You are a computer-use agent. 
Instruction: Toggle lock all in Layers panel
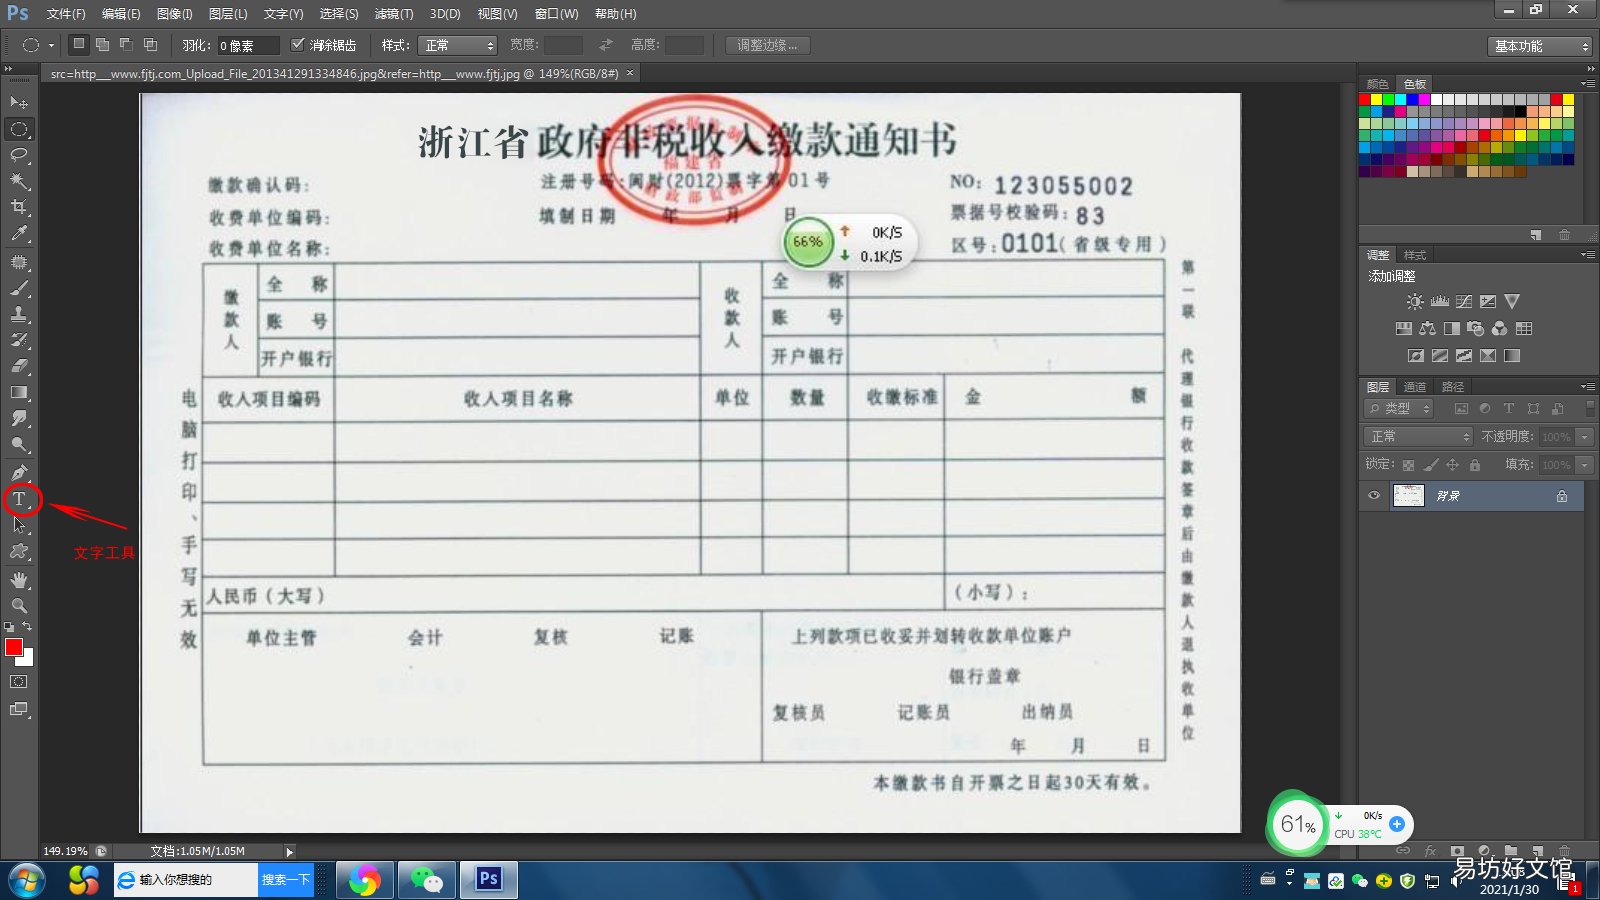pyautogui.click(x=1475, y=465)
